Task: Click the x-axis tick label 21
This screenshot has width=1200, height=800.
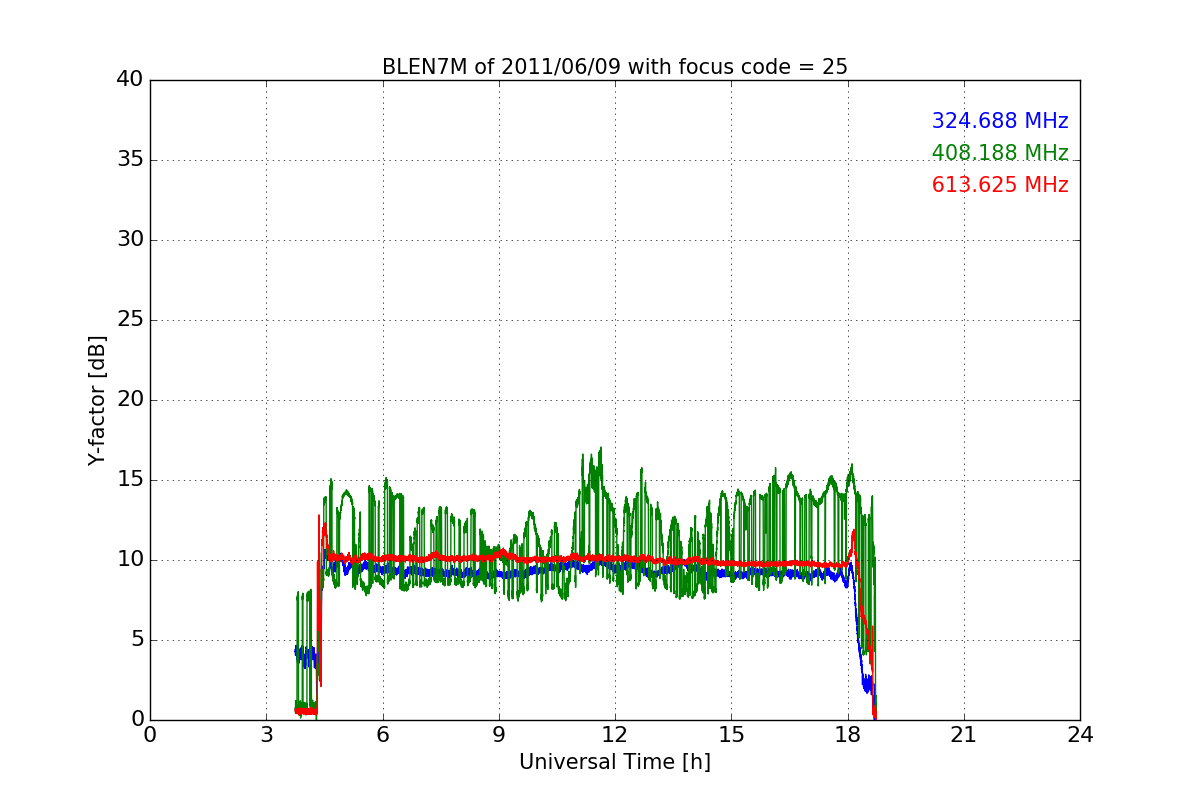Action: [964, 735]
